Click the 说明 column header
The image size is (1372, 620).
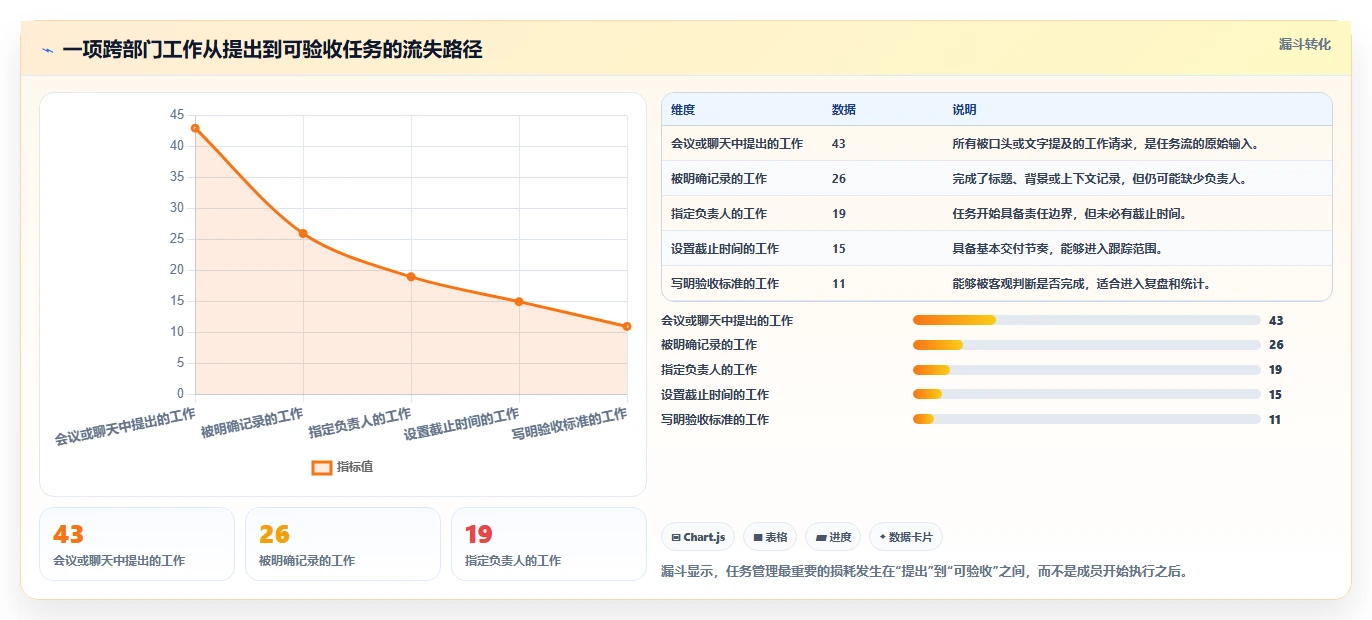coord(964,110)
